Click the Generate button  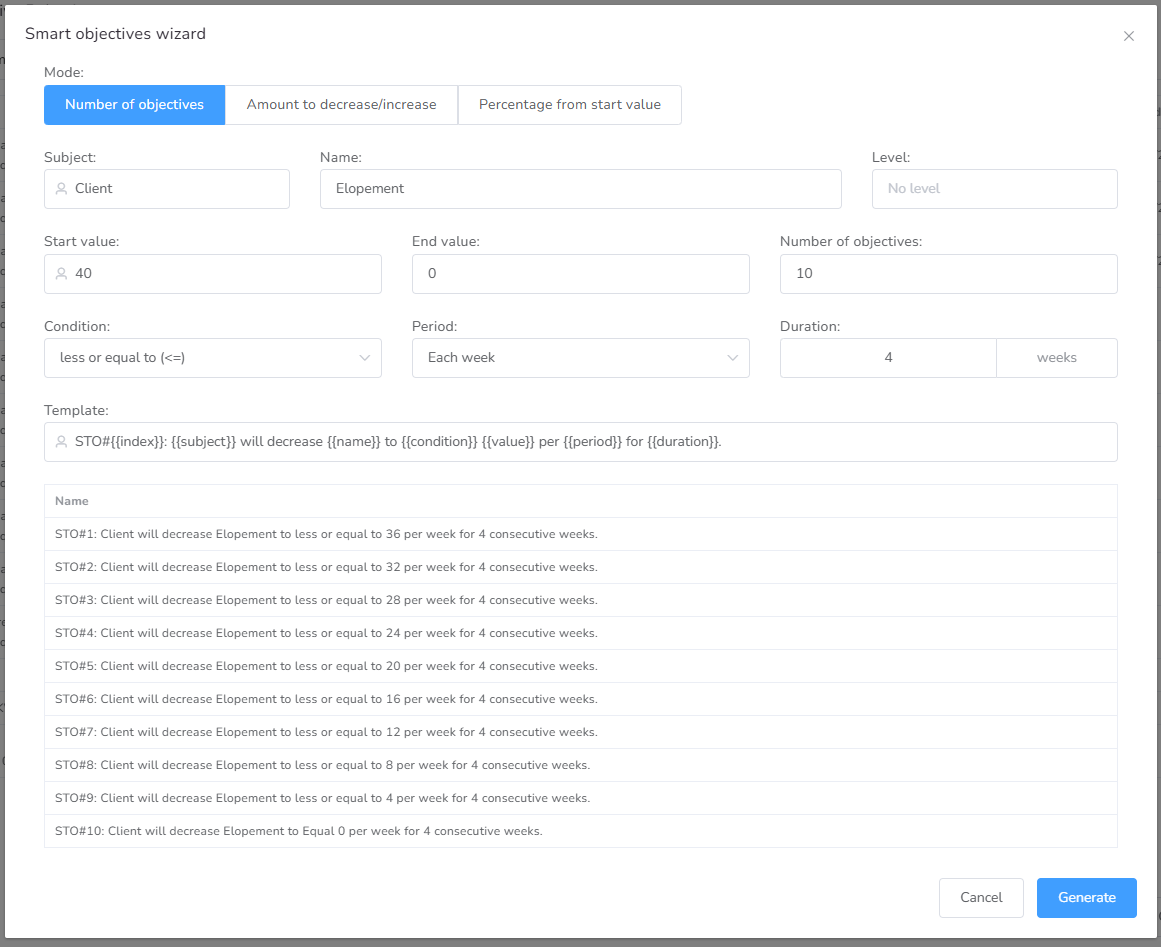coord(1086,898)
